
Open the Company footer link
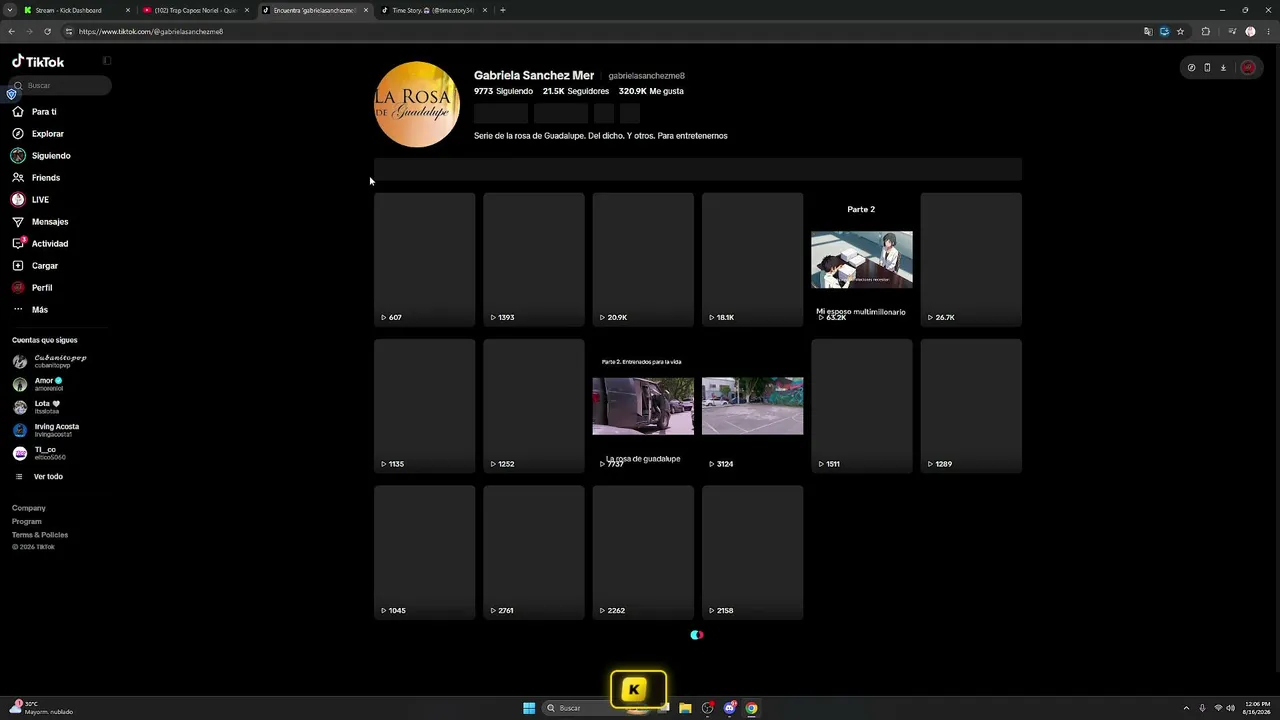click(x=29, y=508)
